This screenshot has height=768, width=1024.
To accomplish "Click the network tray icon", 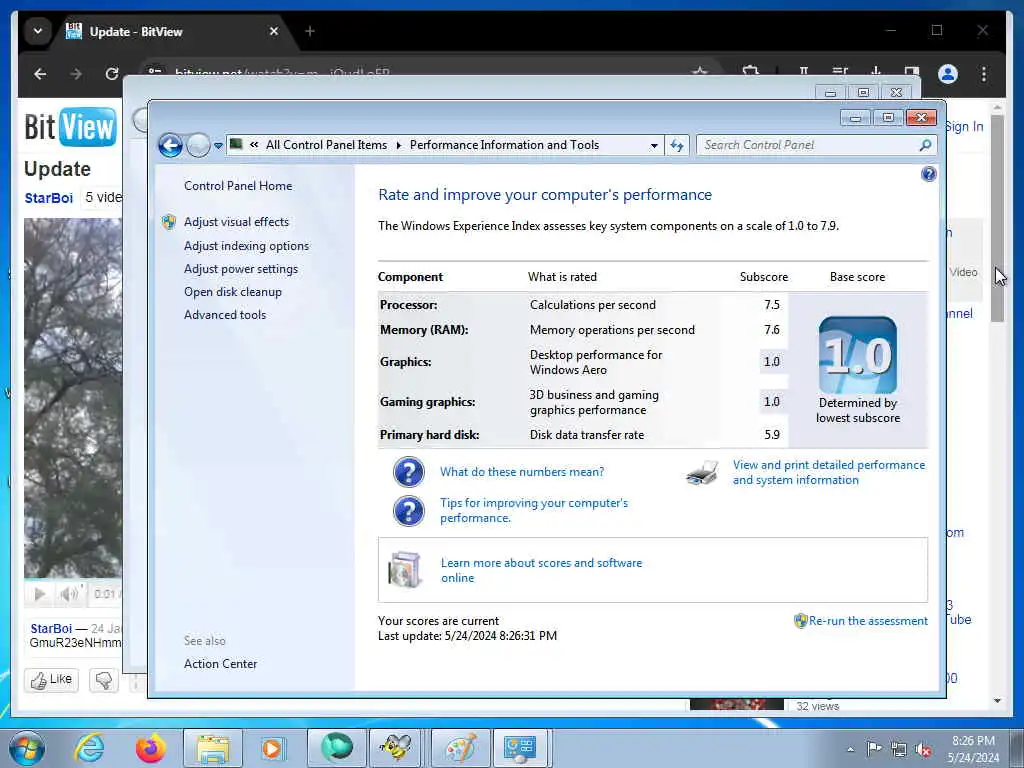I will (x=899, y=750).
